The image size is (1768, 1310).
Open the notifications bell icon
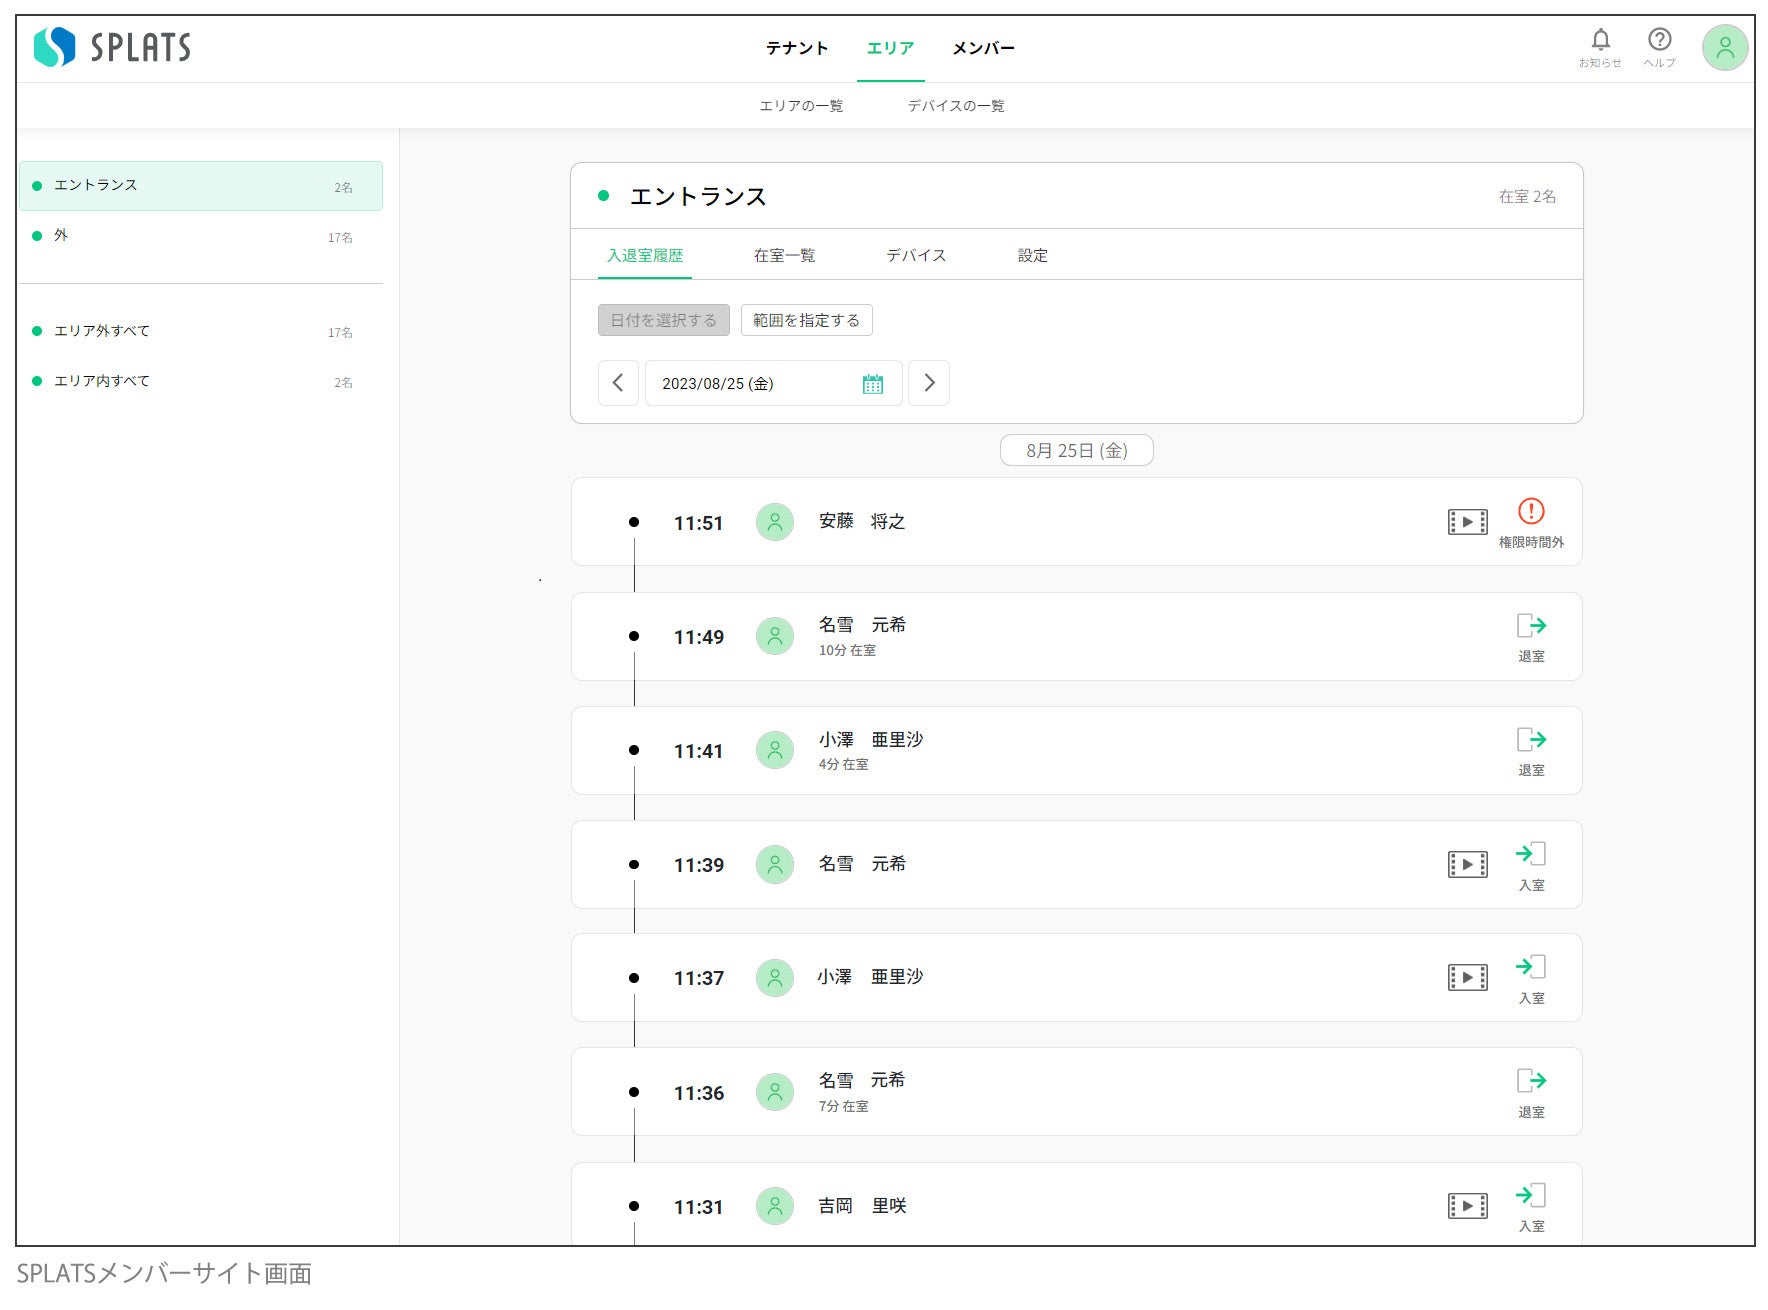coord(1600,41)
